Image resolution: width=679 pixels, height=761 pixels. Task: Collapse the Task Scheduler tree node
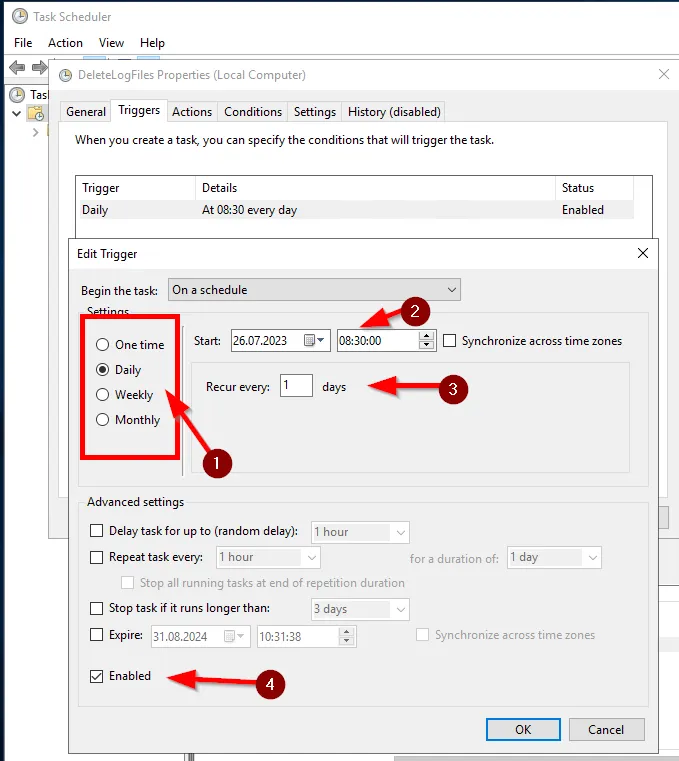pyautogui.click(x=16, y=114)
